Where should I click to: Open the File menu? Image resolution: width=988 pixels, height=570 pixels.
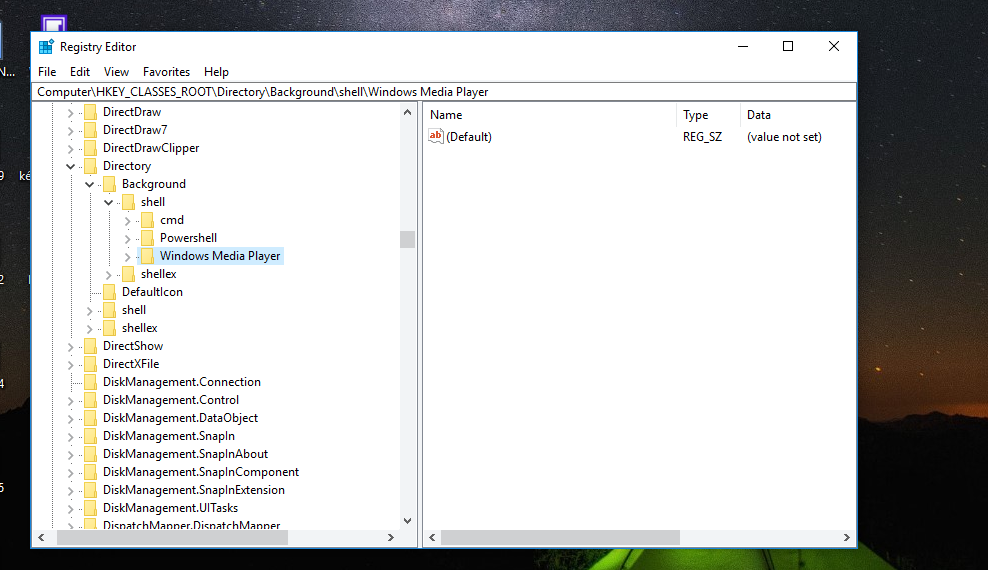[47, 72]
